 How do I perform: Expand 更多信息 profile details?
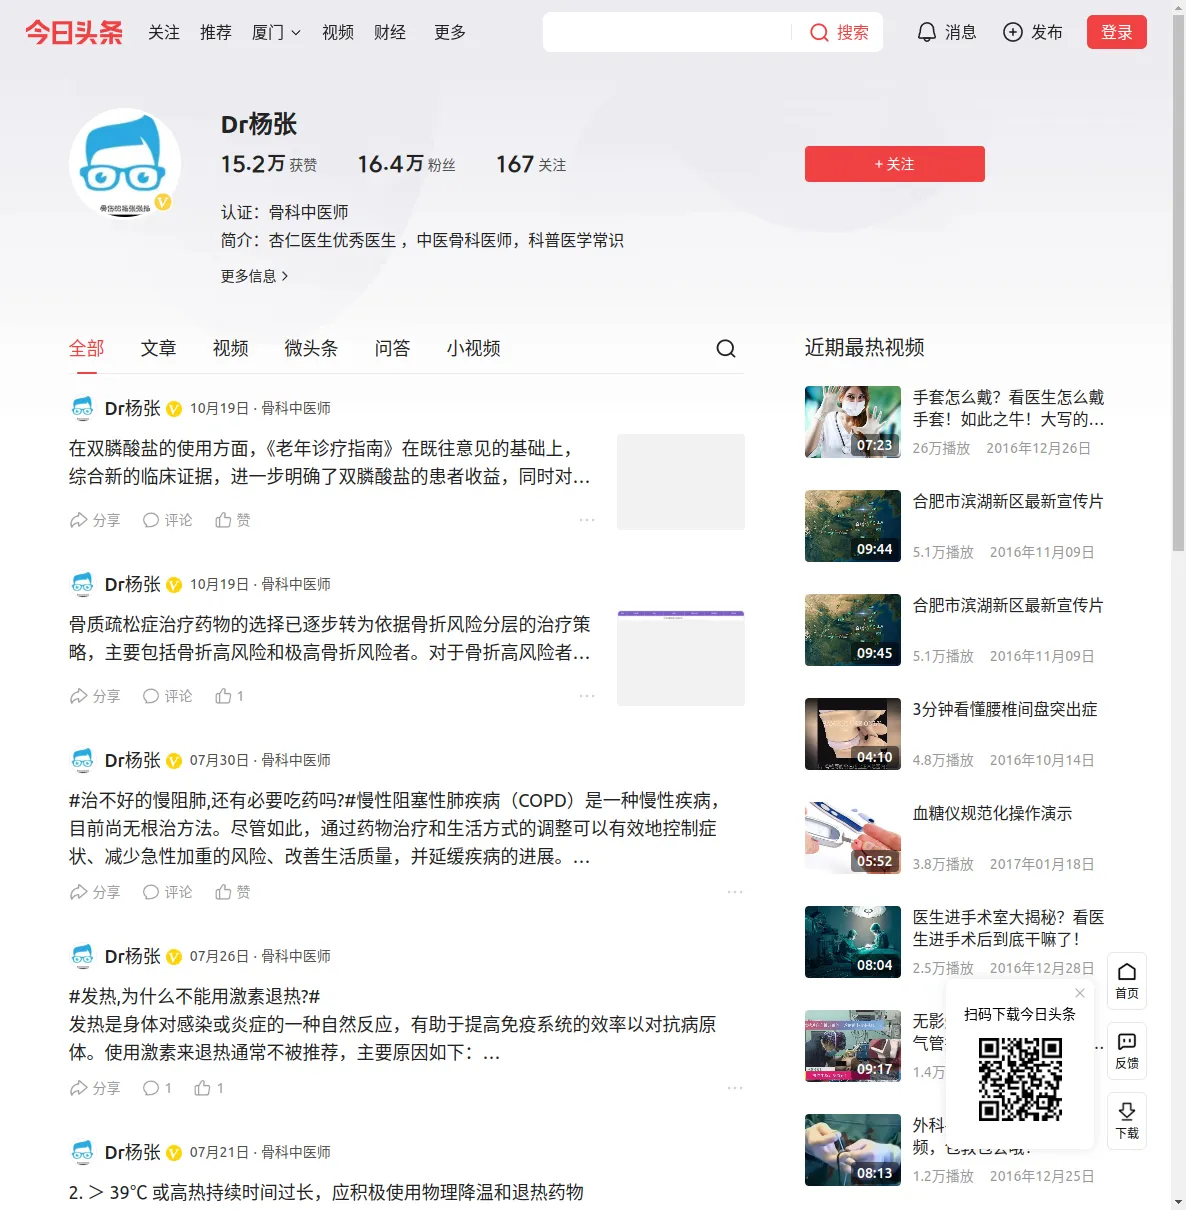(255, 276)
